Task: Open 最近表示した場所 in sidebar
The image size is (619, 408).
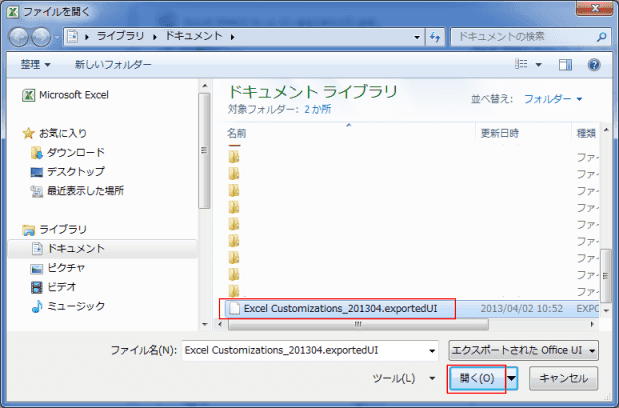Action: click(77, 191)
